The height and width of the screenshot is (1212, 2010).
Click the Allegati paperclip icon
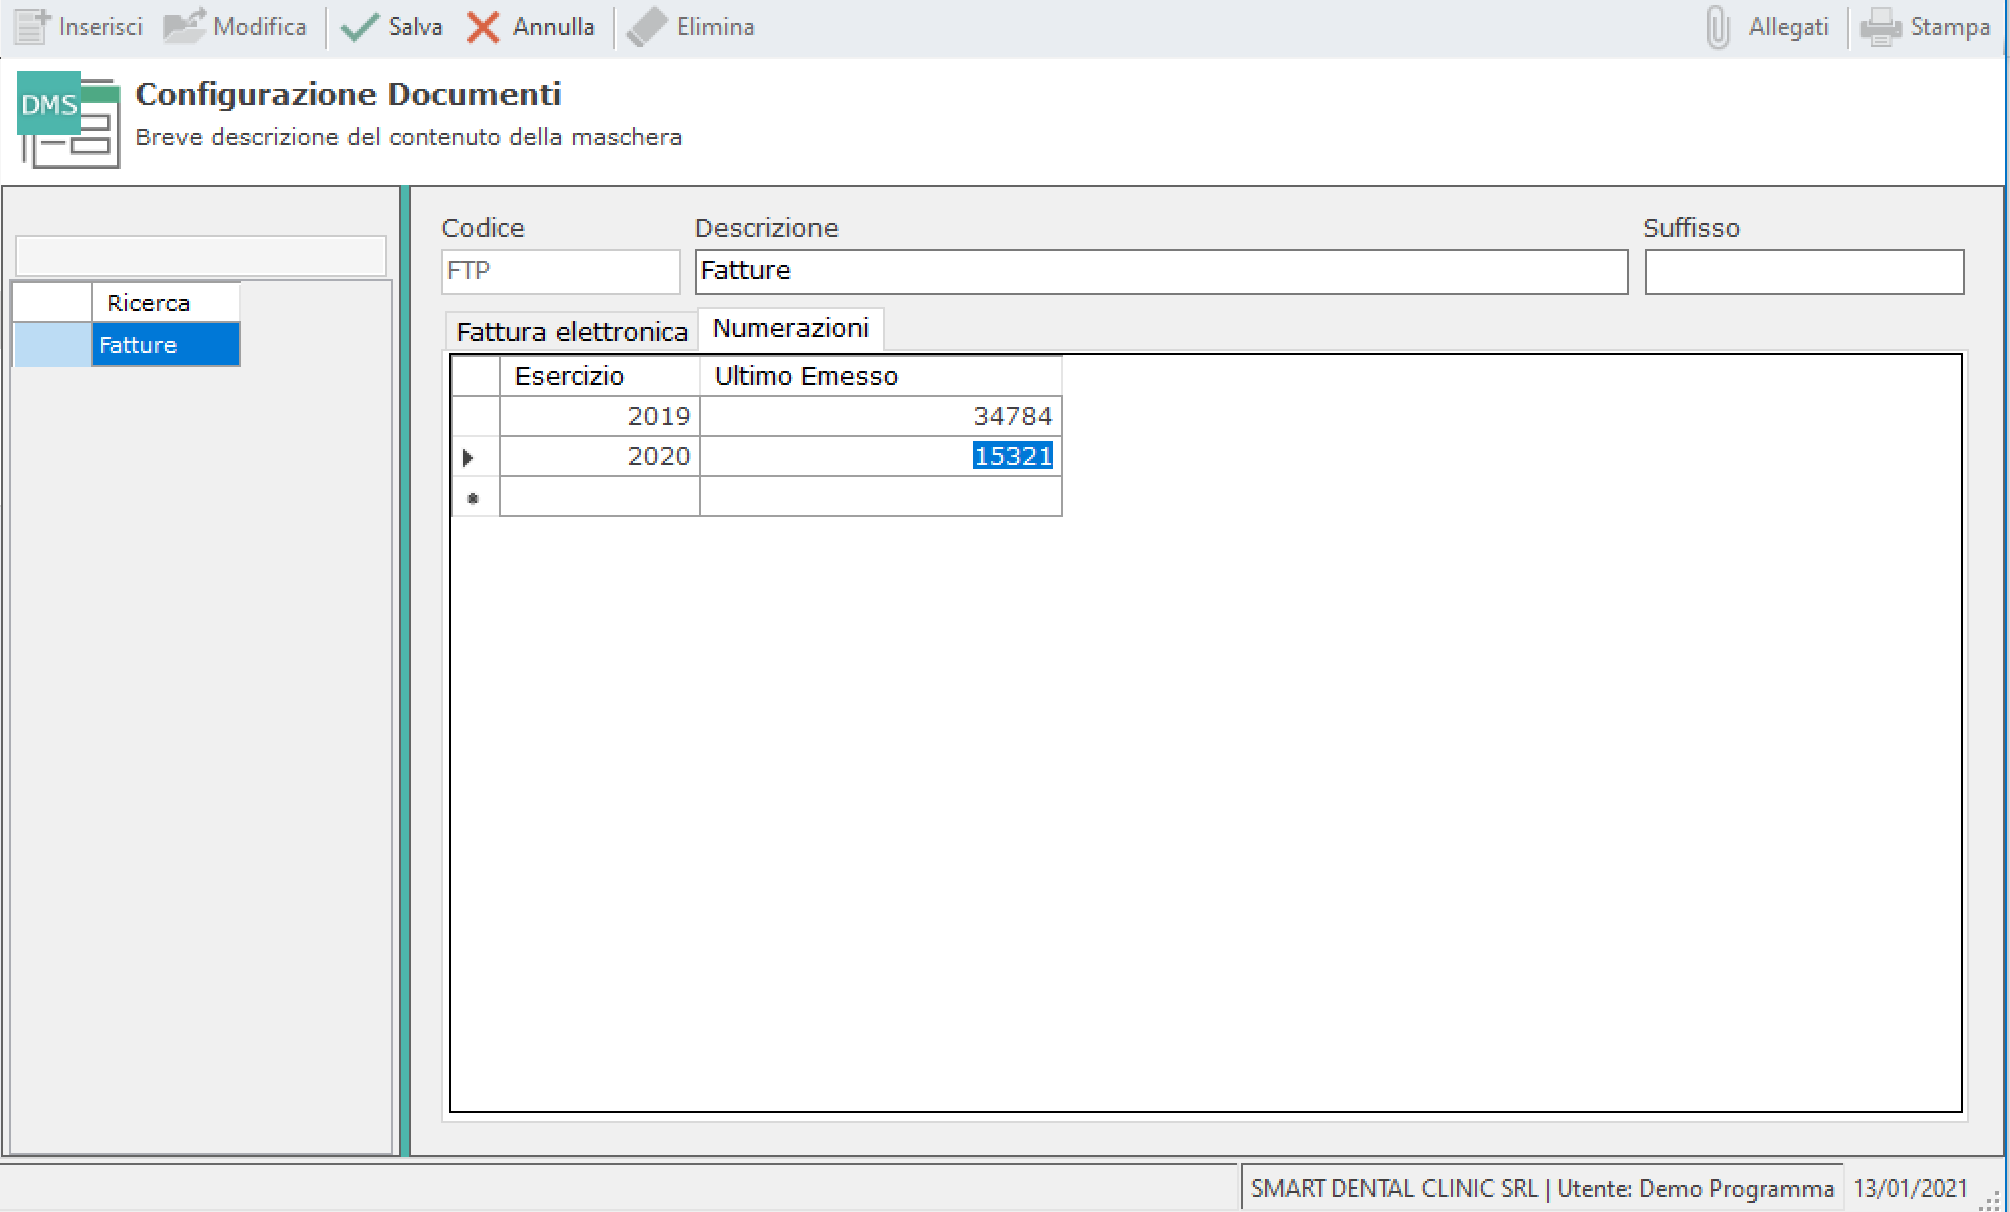click(x=1717, y=27)
